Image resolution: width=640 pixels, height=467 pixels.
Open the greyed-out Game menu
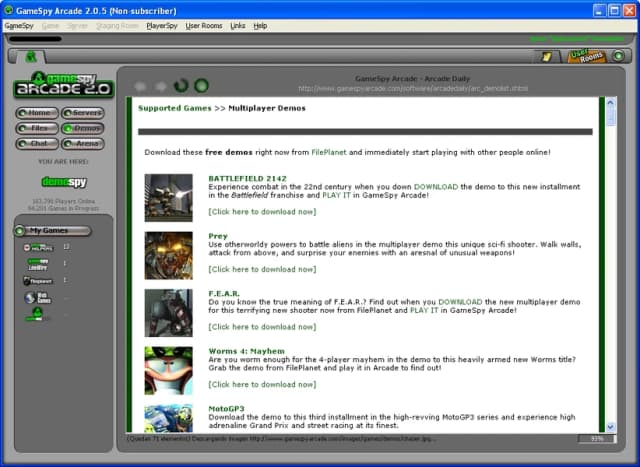(x=51, y=26)
